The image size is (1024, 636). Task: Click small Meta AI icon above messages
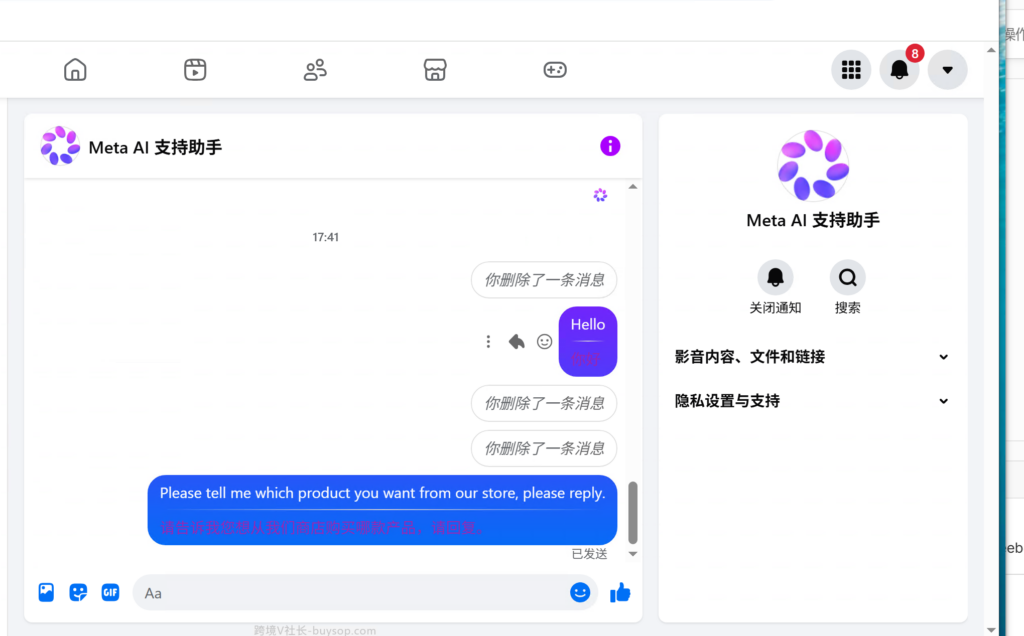click(600, 195)
